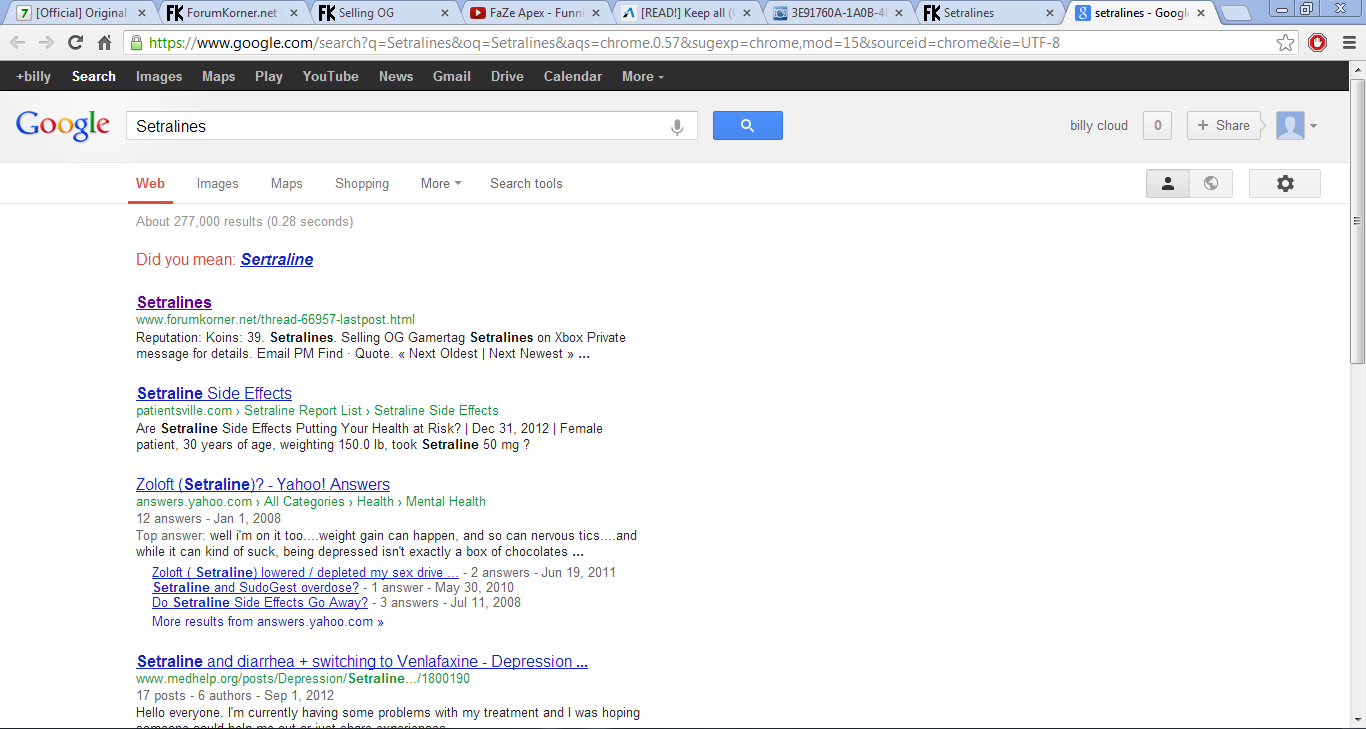Open the Setraline and SudoGest overdose link
The height and width of the screenshot is (729, 1366).
[256, 588]
